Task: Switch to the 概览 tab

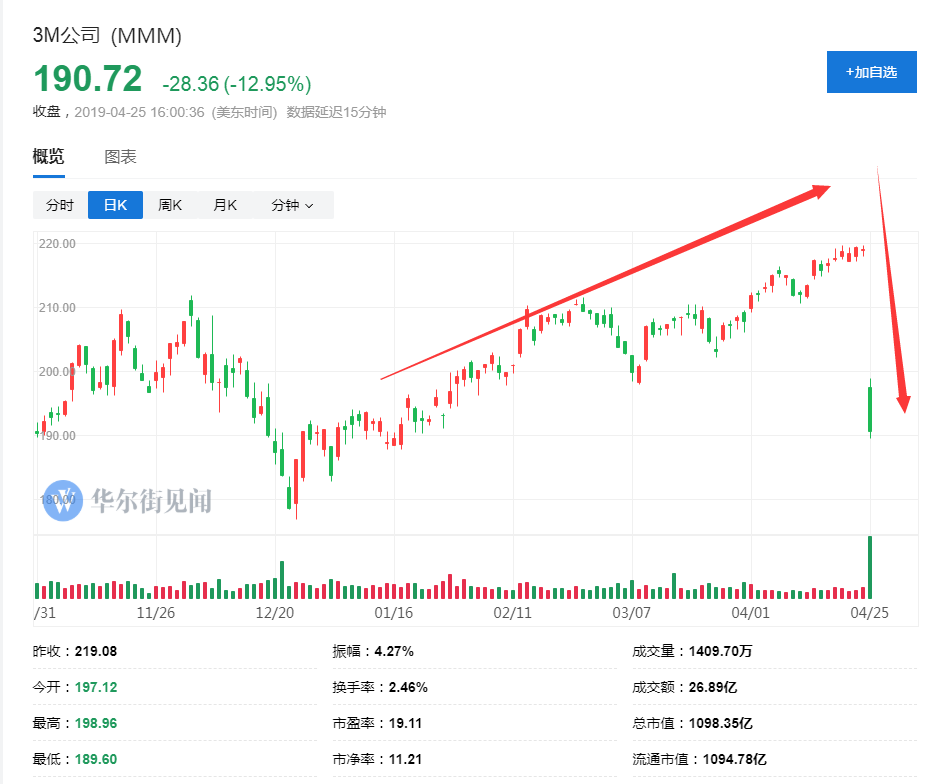Action: point(49,157)
